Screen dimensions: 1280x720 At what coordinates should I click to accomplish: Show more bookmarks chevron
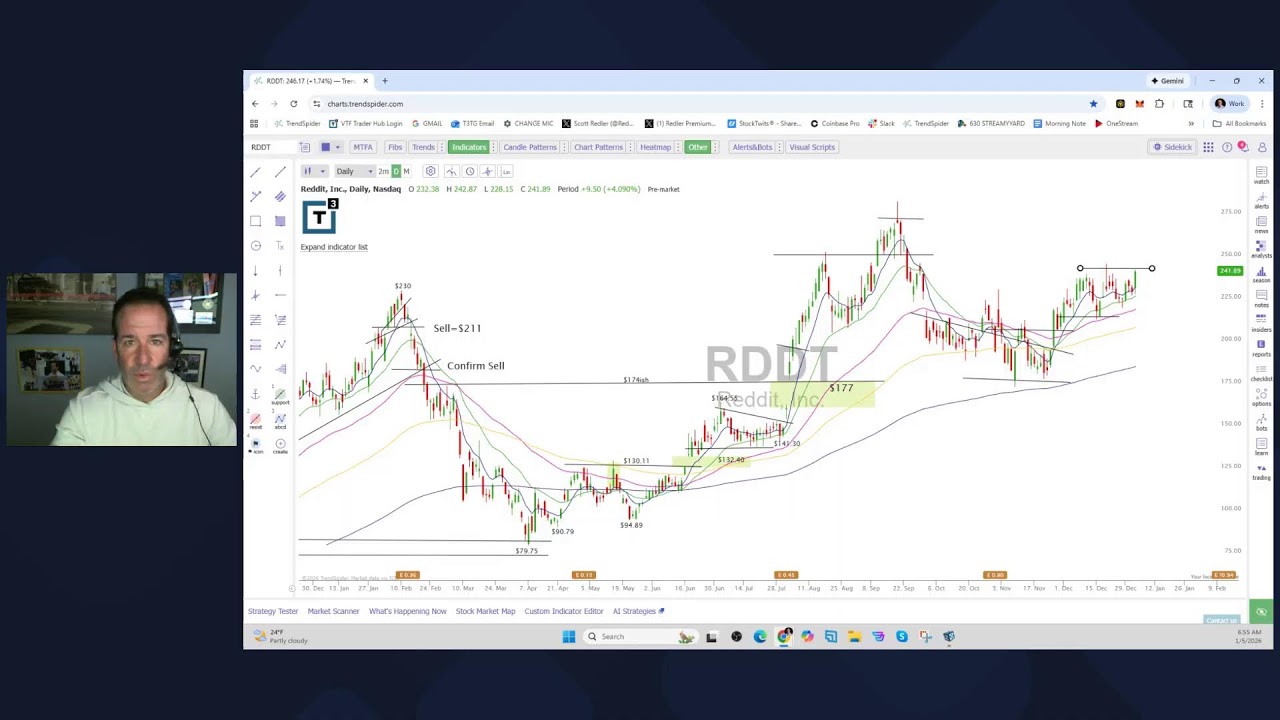tap(1191, 124)
